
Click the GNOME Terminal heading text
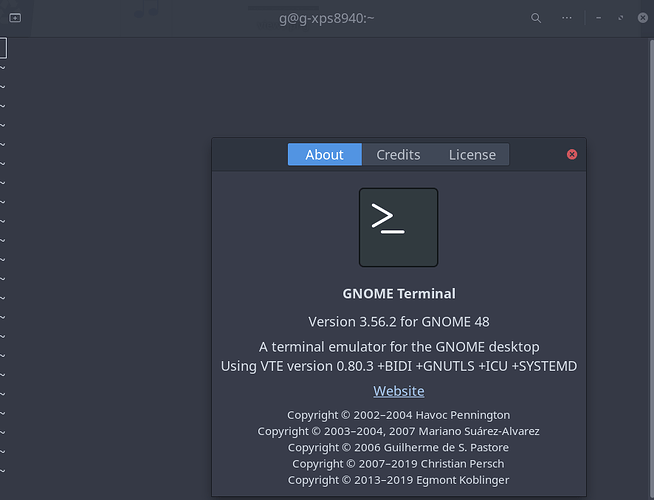tap(399, 294)
